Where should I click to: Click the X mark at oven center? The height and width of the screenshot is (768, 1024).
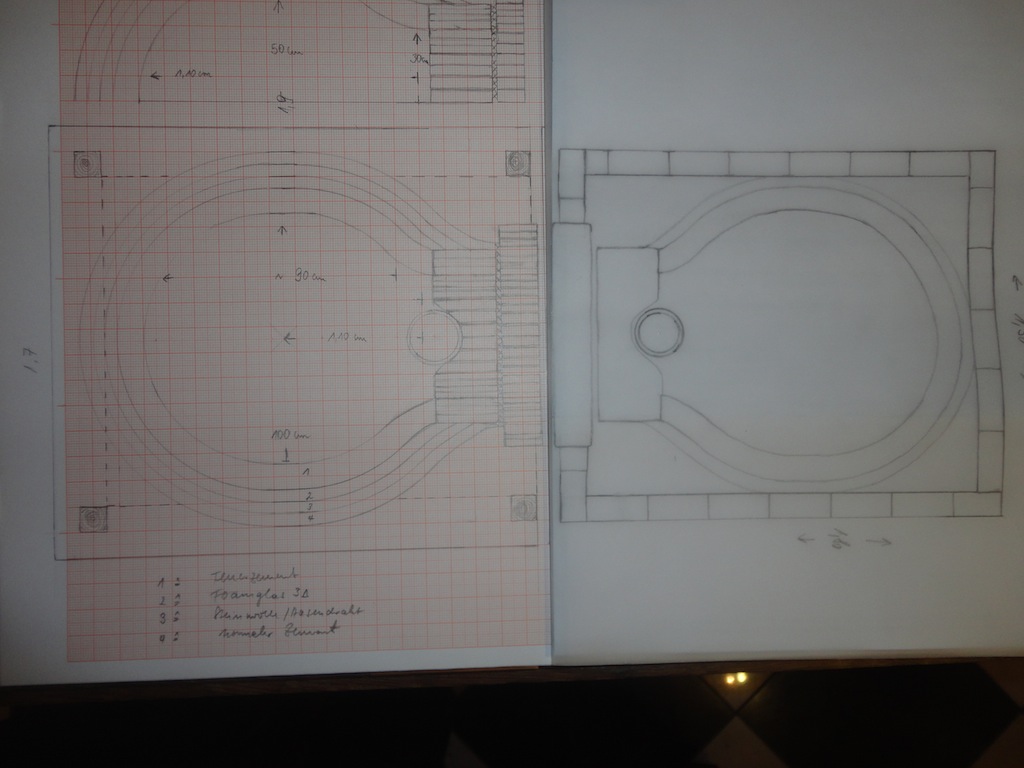point(289,339)
